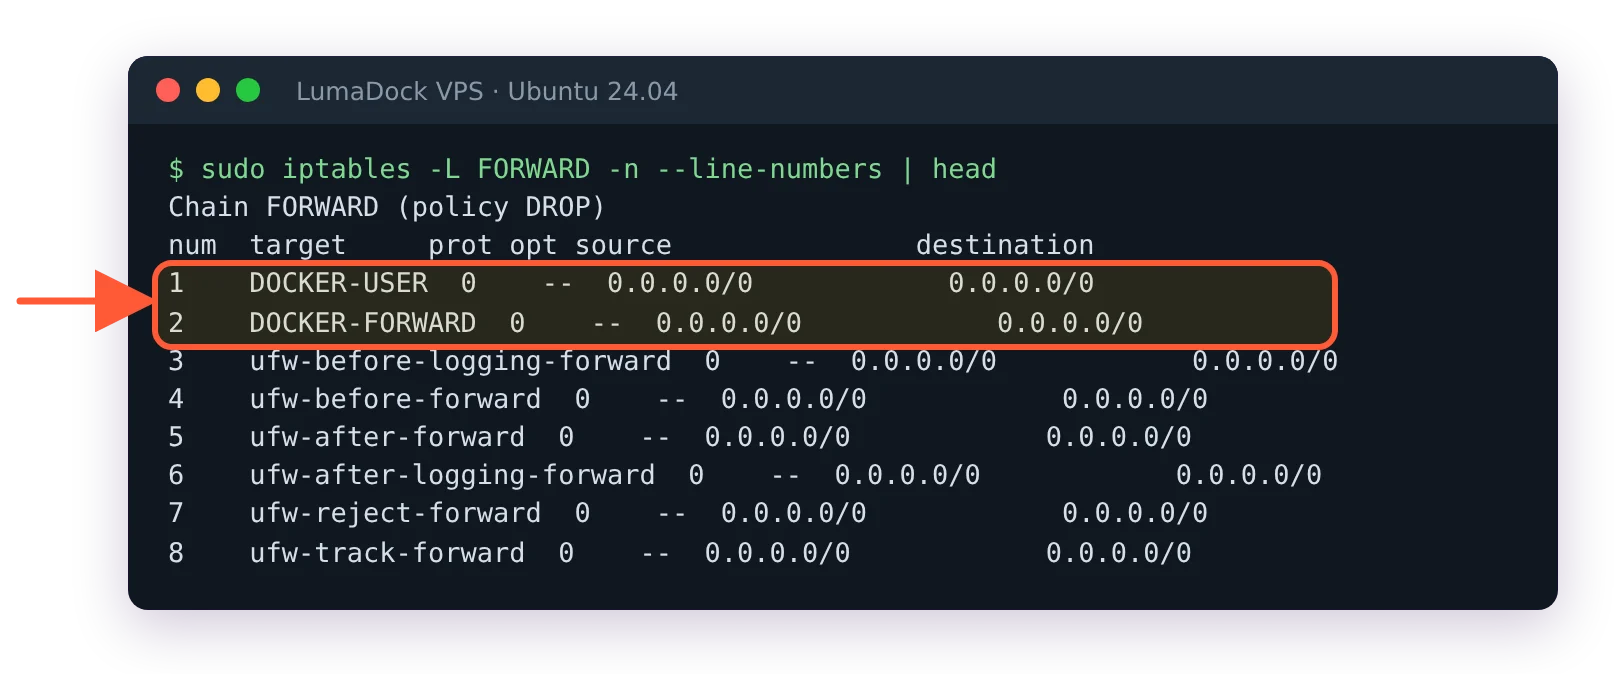Image resolution: width=1614 pixels, height=674 pixels.
Task: Click 'ufw-track-forward' in row 8
Action: tap(387, 553)
